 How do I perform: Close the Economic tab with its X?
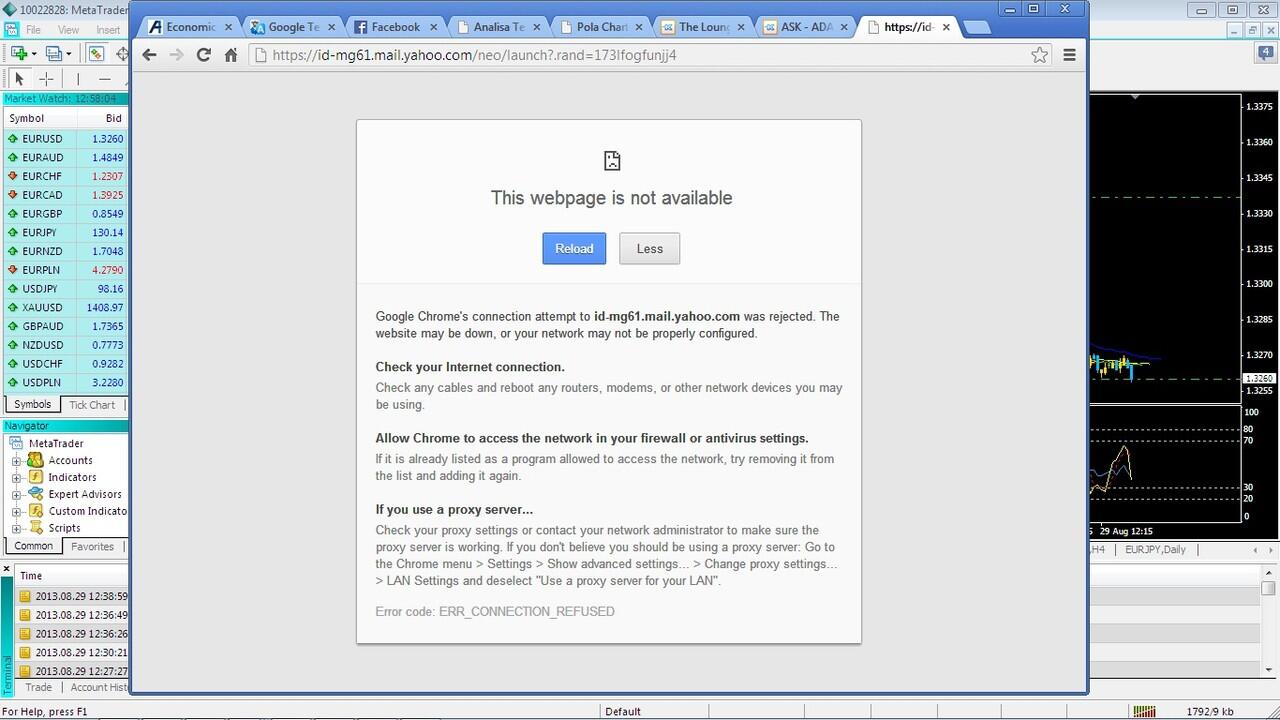click(x=229, y=27)
